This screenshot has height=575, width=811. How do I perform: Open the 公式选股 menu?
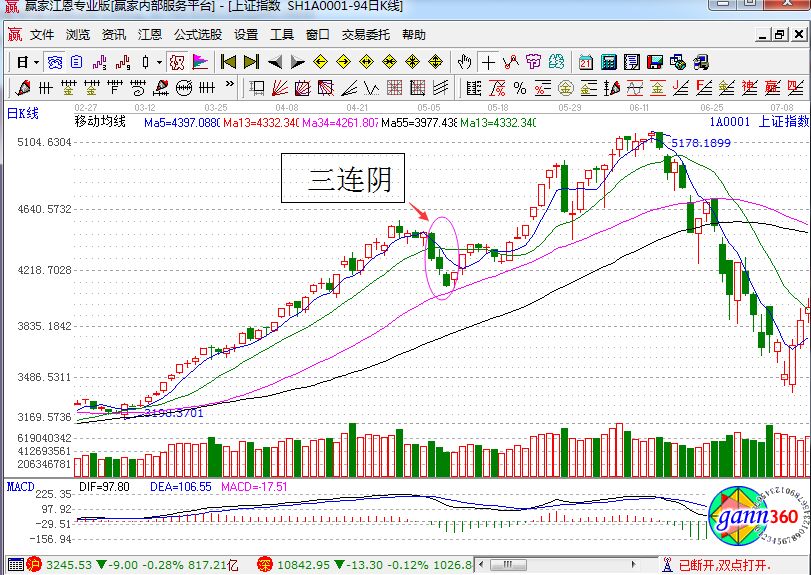coord(198,34)
